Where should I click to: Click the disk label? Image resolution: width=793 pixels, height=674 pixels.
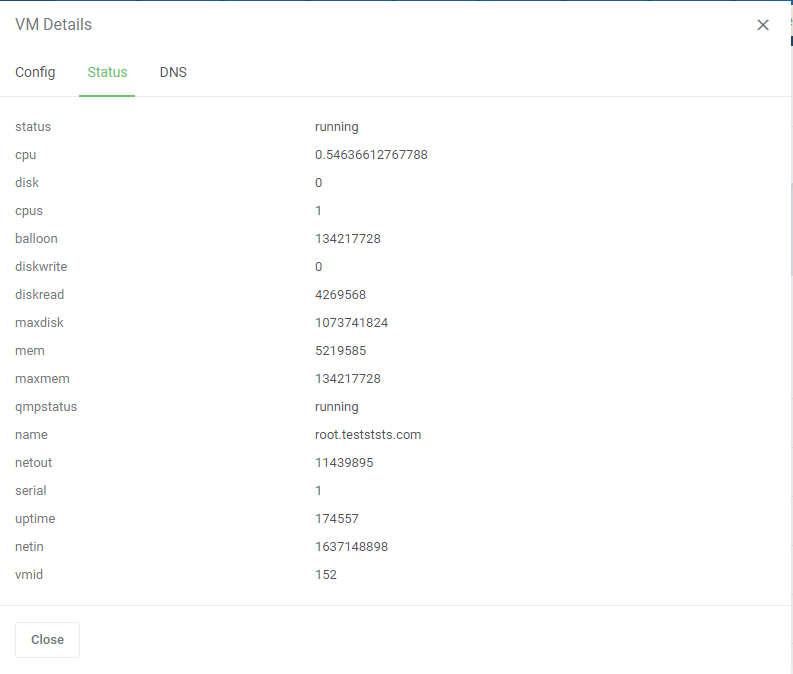tap(27, 183)
